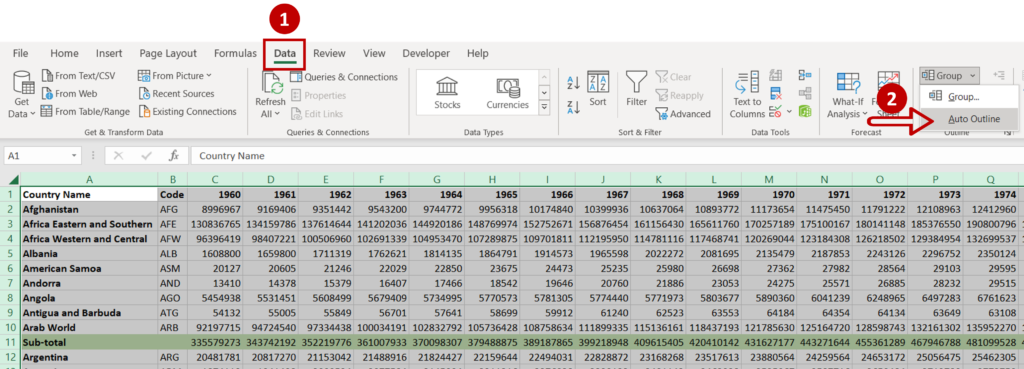The height and width of the screenshot is (369, 1024).
Task: Choose the Currencies data type
Action: 507,92
